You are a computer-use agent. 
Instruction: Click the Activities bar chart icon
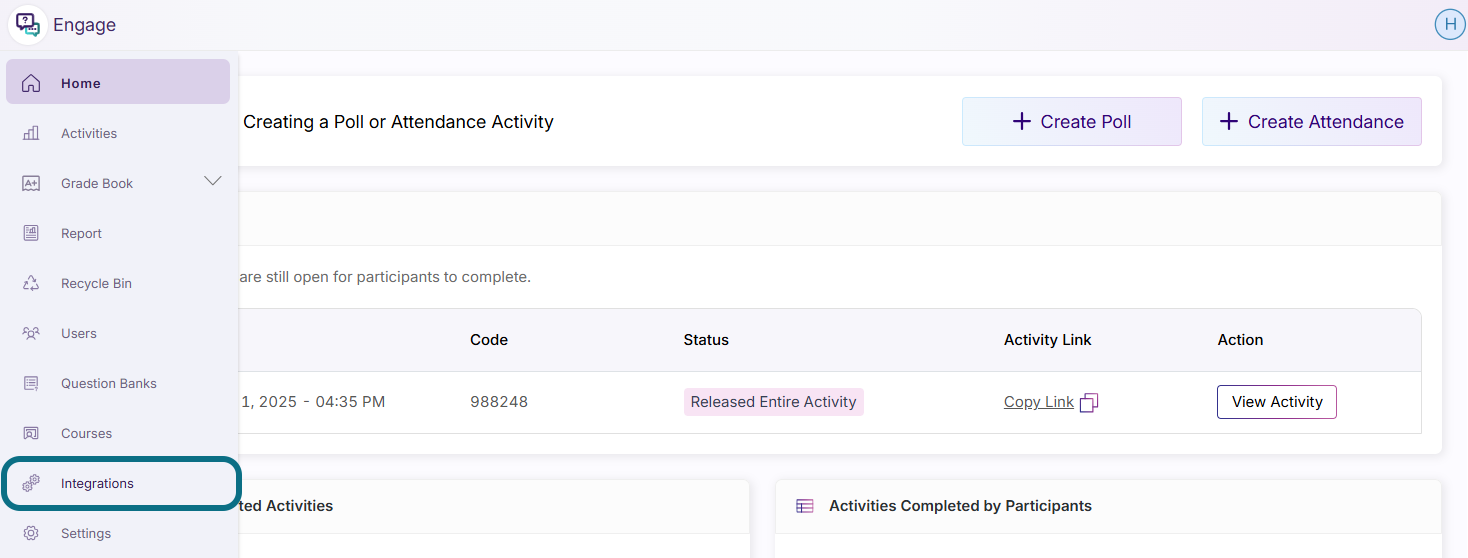[31, 133]
